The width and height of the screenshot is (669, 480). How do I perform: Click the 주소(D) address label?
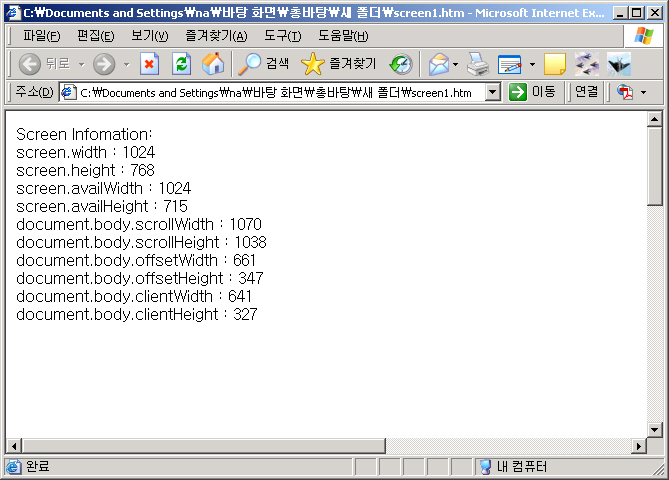[x=34, y=92]
